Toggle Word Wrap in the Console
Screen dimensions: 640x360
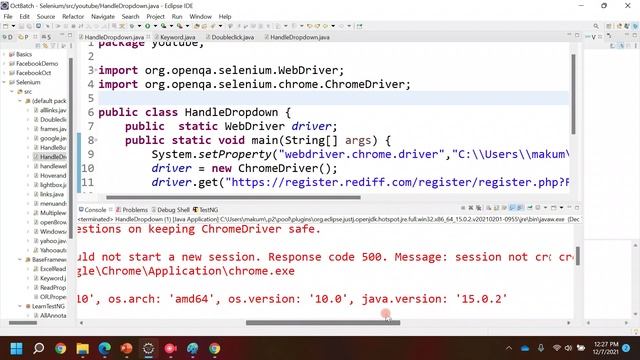(504, 208)
